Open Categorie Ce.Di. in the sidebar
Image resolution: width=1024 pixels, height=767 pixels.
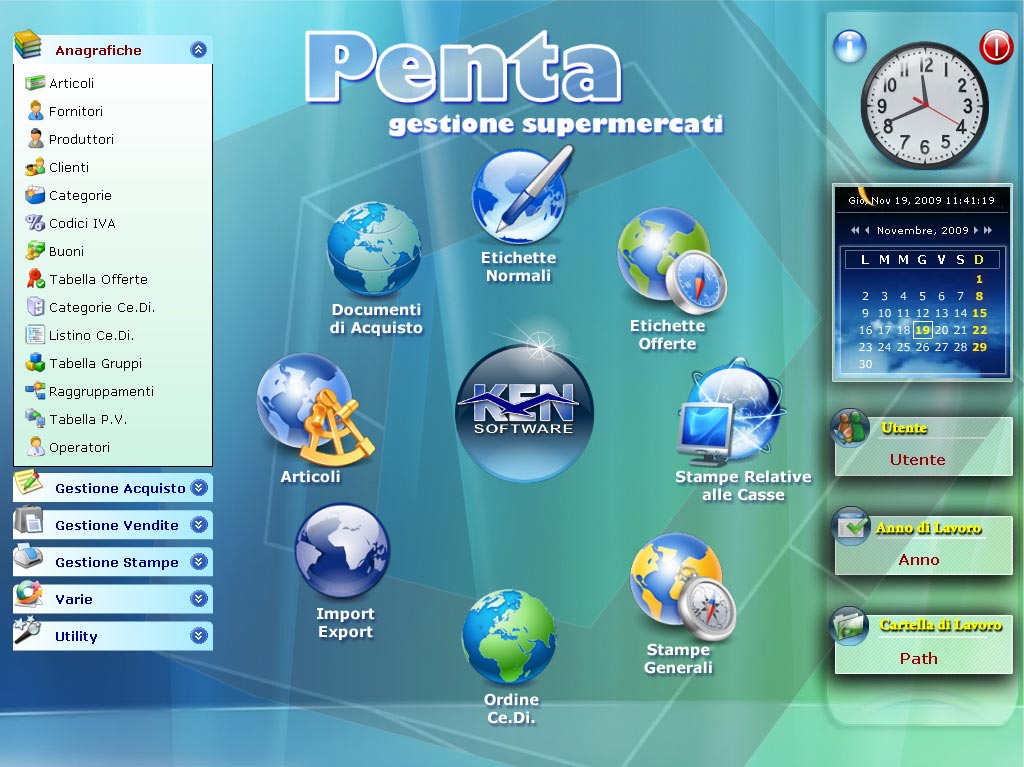[x=102, y=308]
